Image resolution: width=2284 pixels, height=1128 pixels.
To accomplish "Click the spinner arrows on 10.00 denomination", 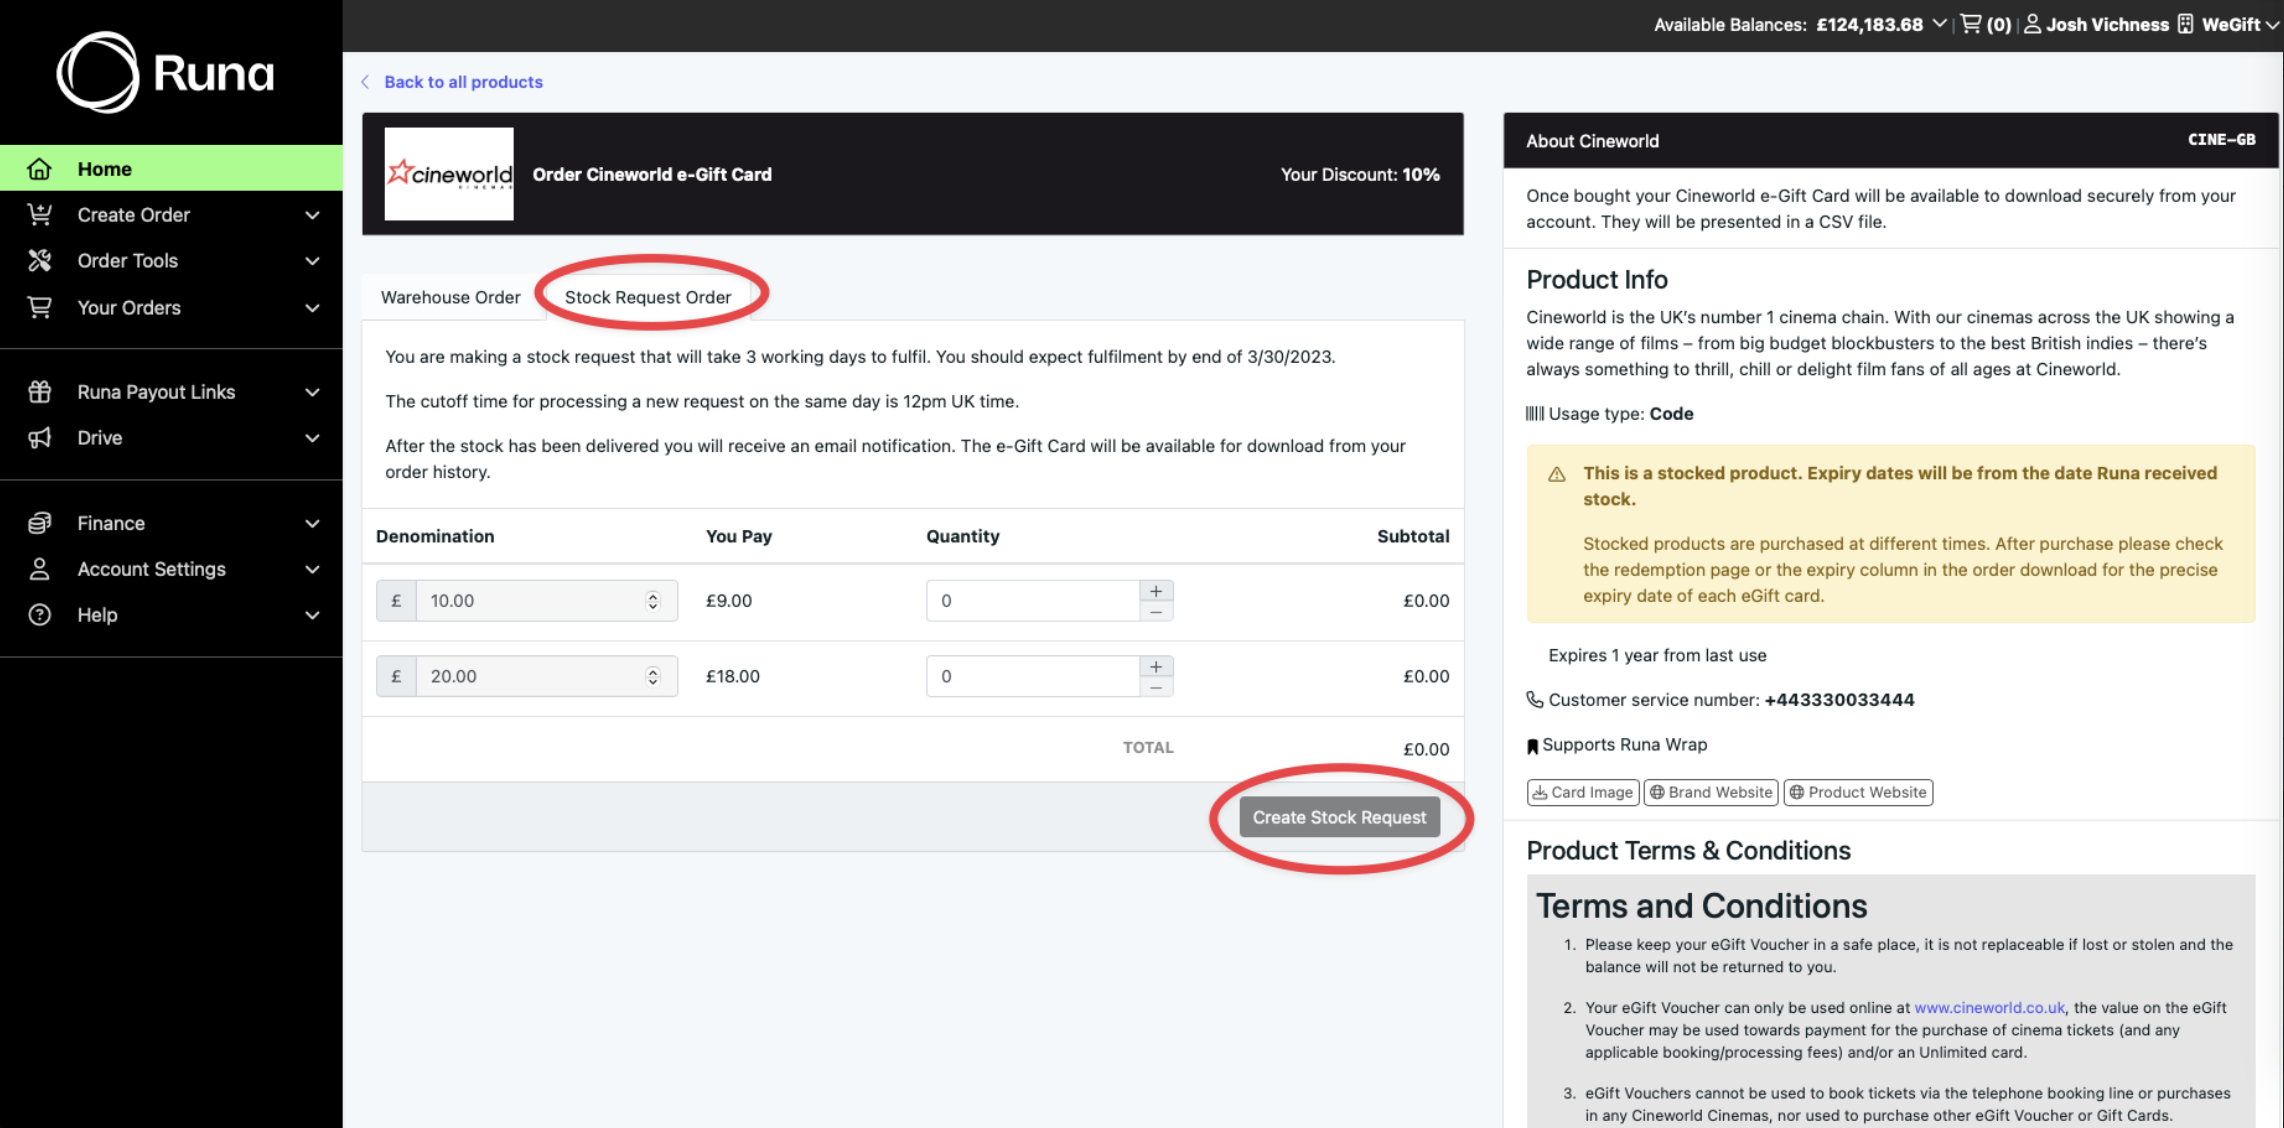I will 653,601.
